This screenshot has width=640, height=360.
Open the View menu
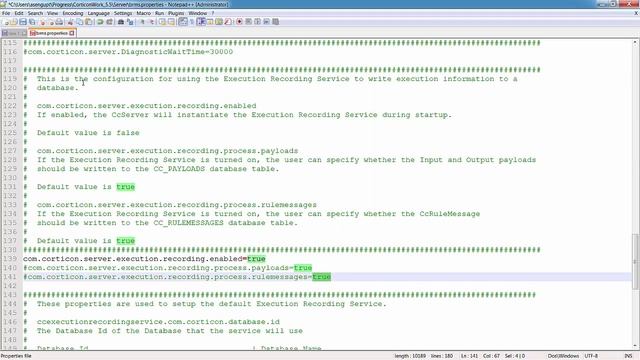point(52,13)
